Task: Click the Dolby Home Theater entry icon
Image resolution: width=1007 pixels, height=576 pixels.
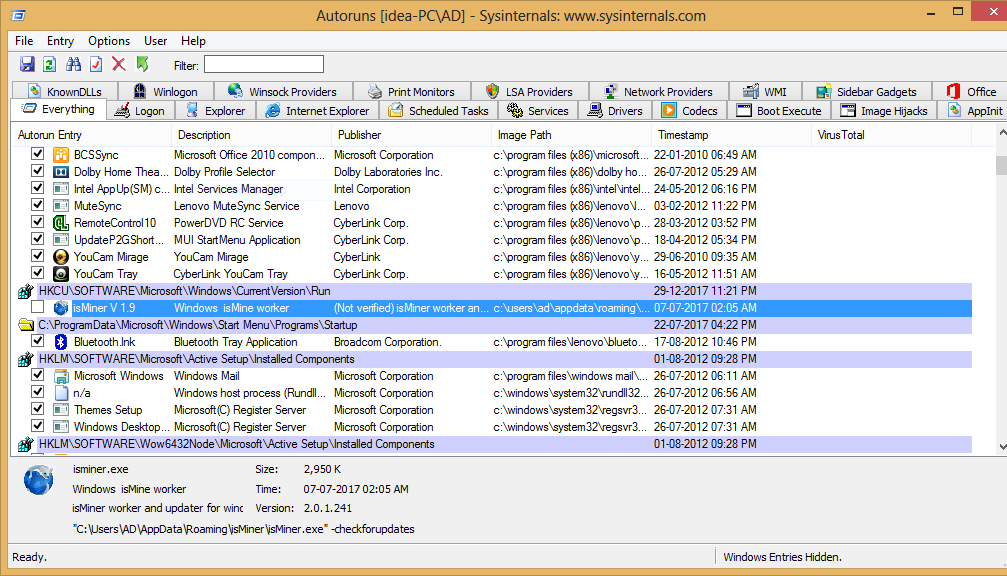Action: 60,172
